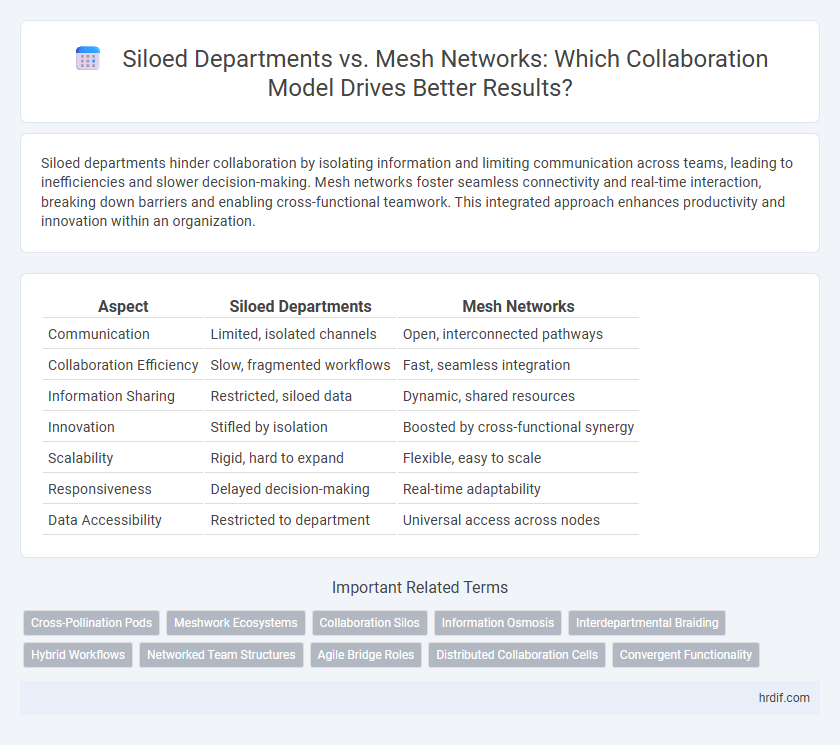840x745 pixels.
Task: Open the Agile Bridge Roles tag
Action: (366, 654)
